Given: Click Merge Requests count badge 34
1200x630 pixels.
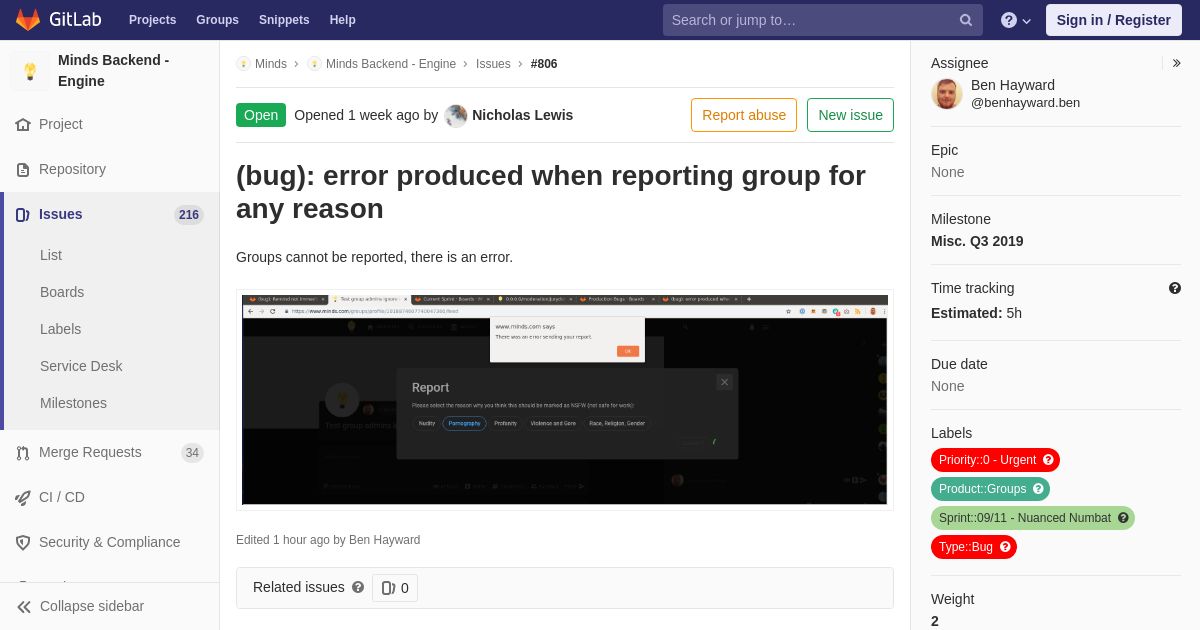Looking at the screenshot, I should click(x=192, y=452).
